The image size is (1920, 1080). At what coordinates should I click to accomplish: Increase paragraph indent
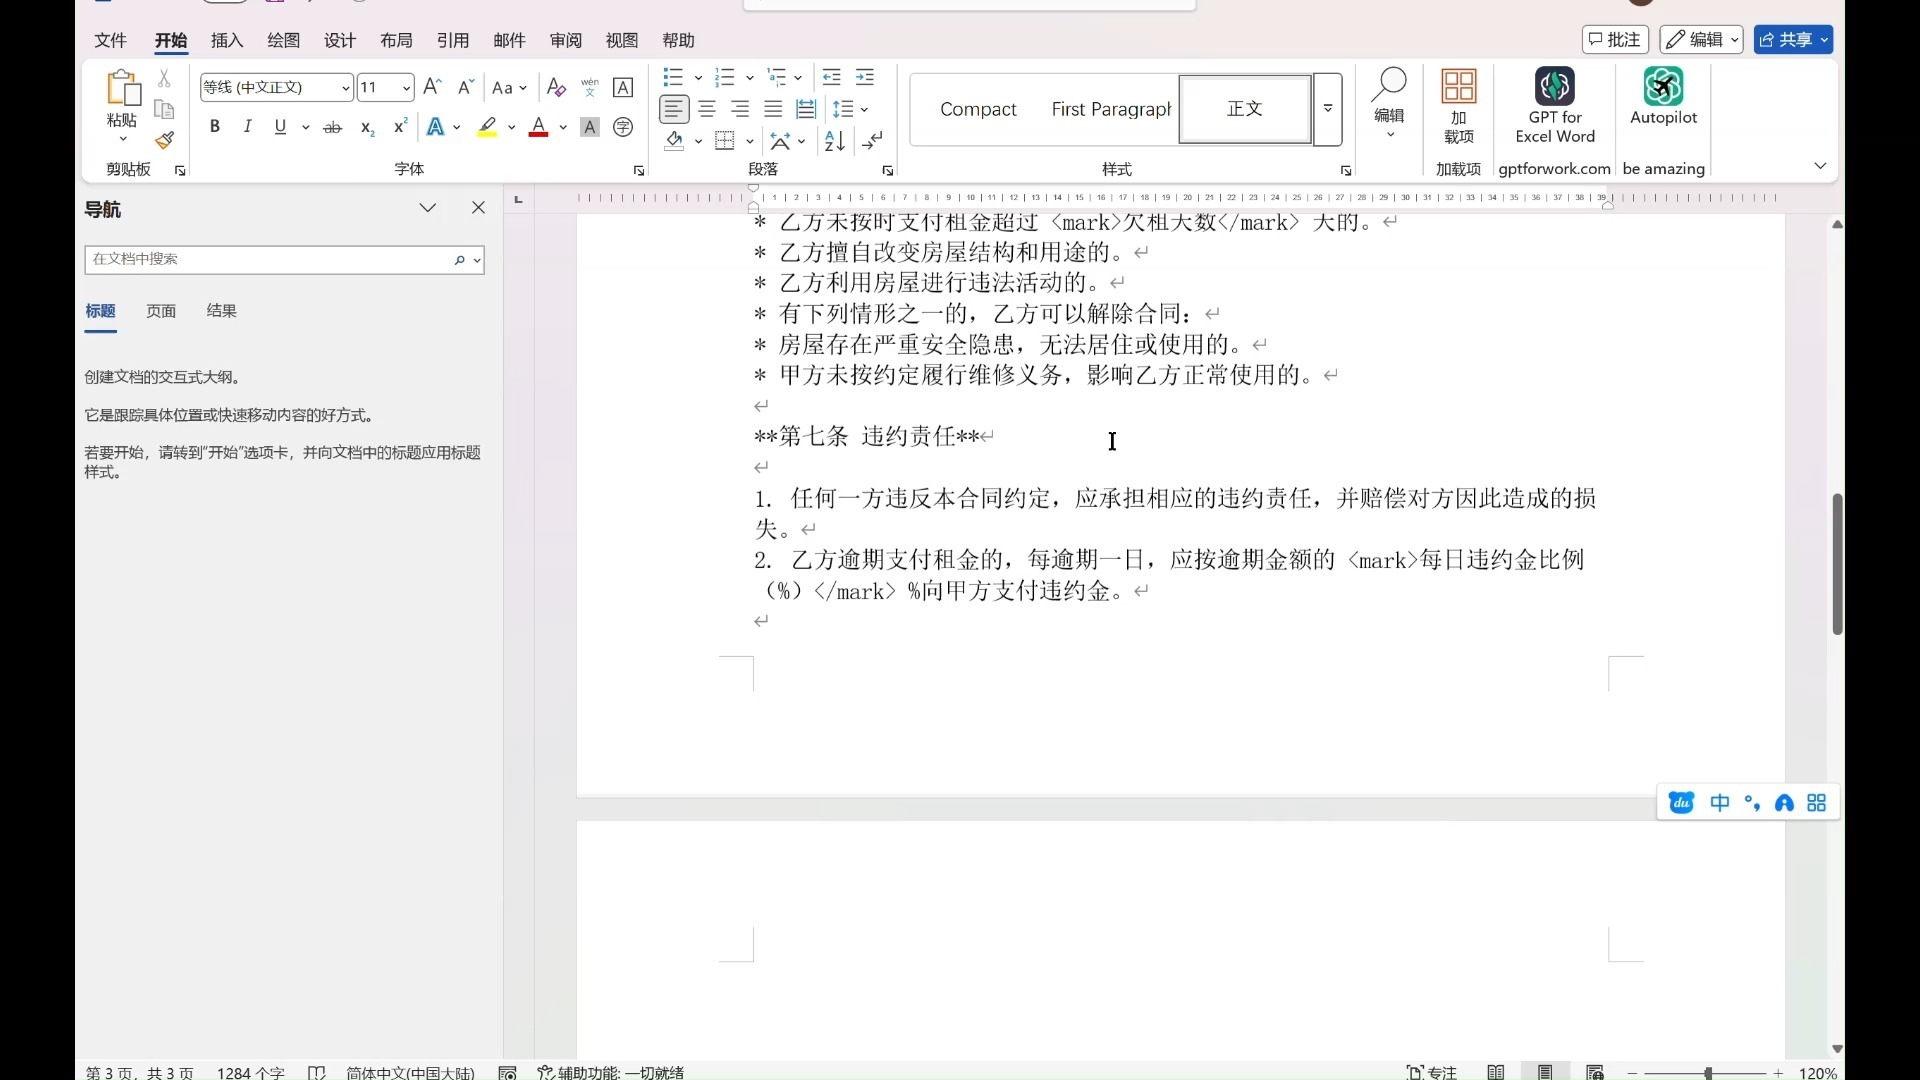(865, 77)
